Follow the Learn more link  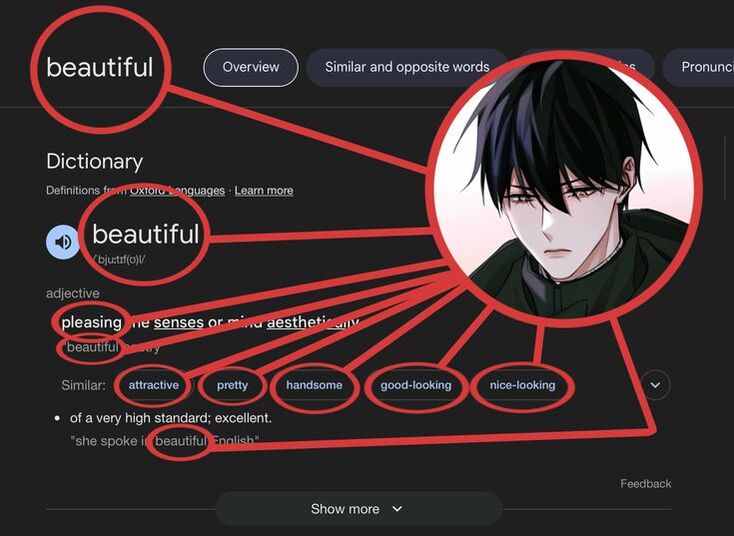click(x=264, y=191)
